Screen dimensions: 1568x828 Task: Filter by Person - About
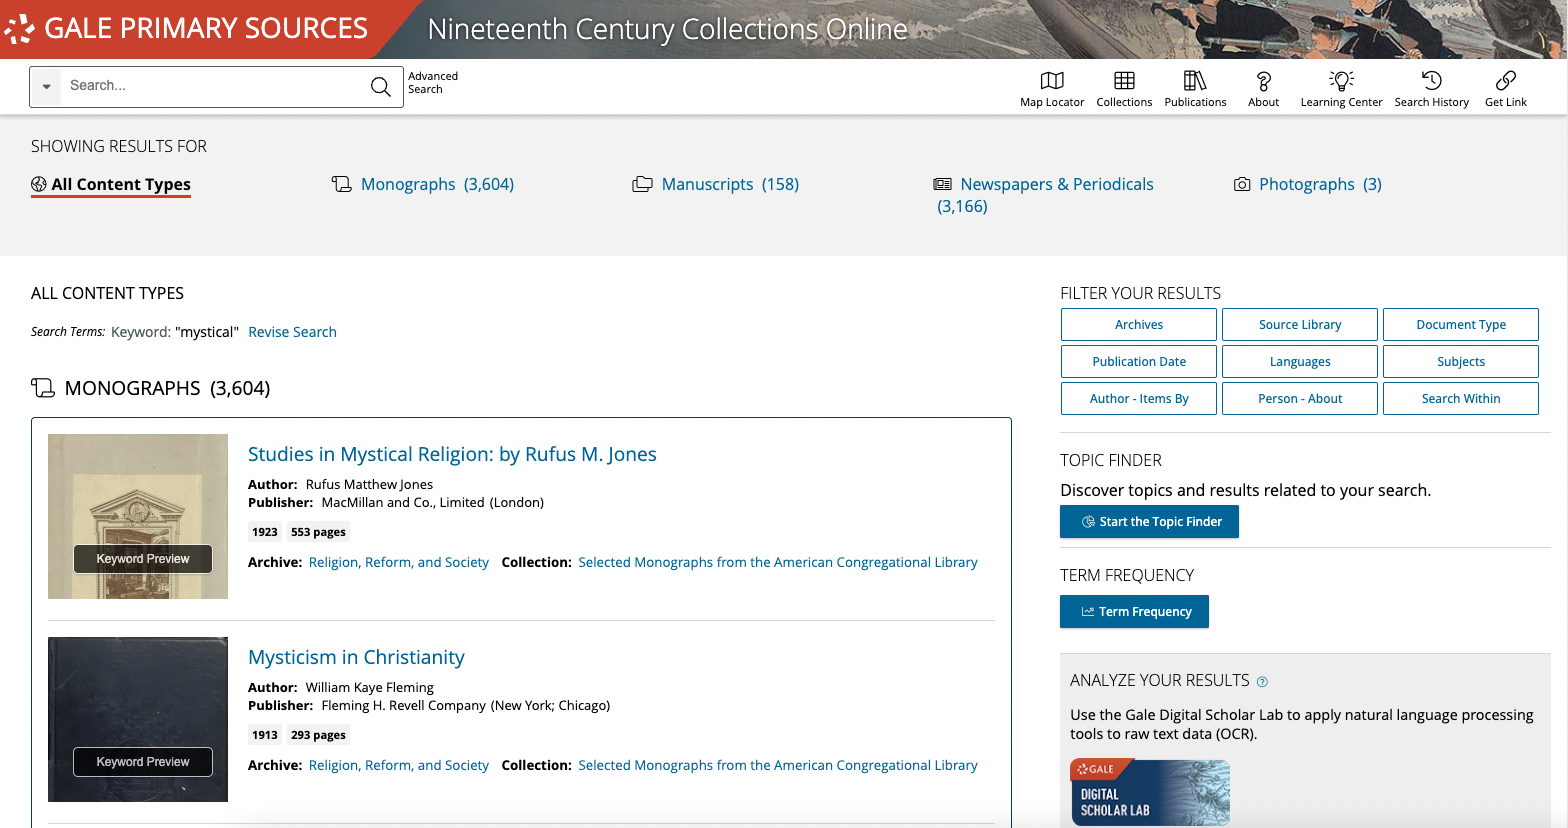[x=1300, y=399]
